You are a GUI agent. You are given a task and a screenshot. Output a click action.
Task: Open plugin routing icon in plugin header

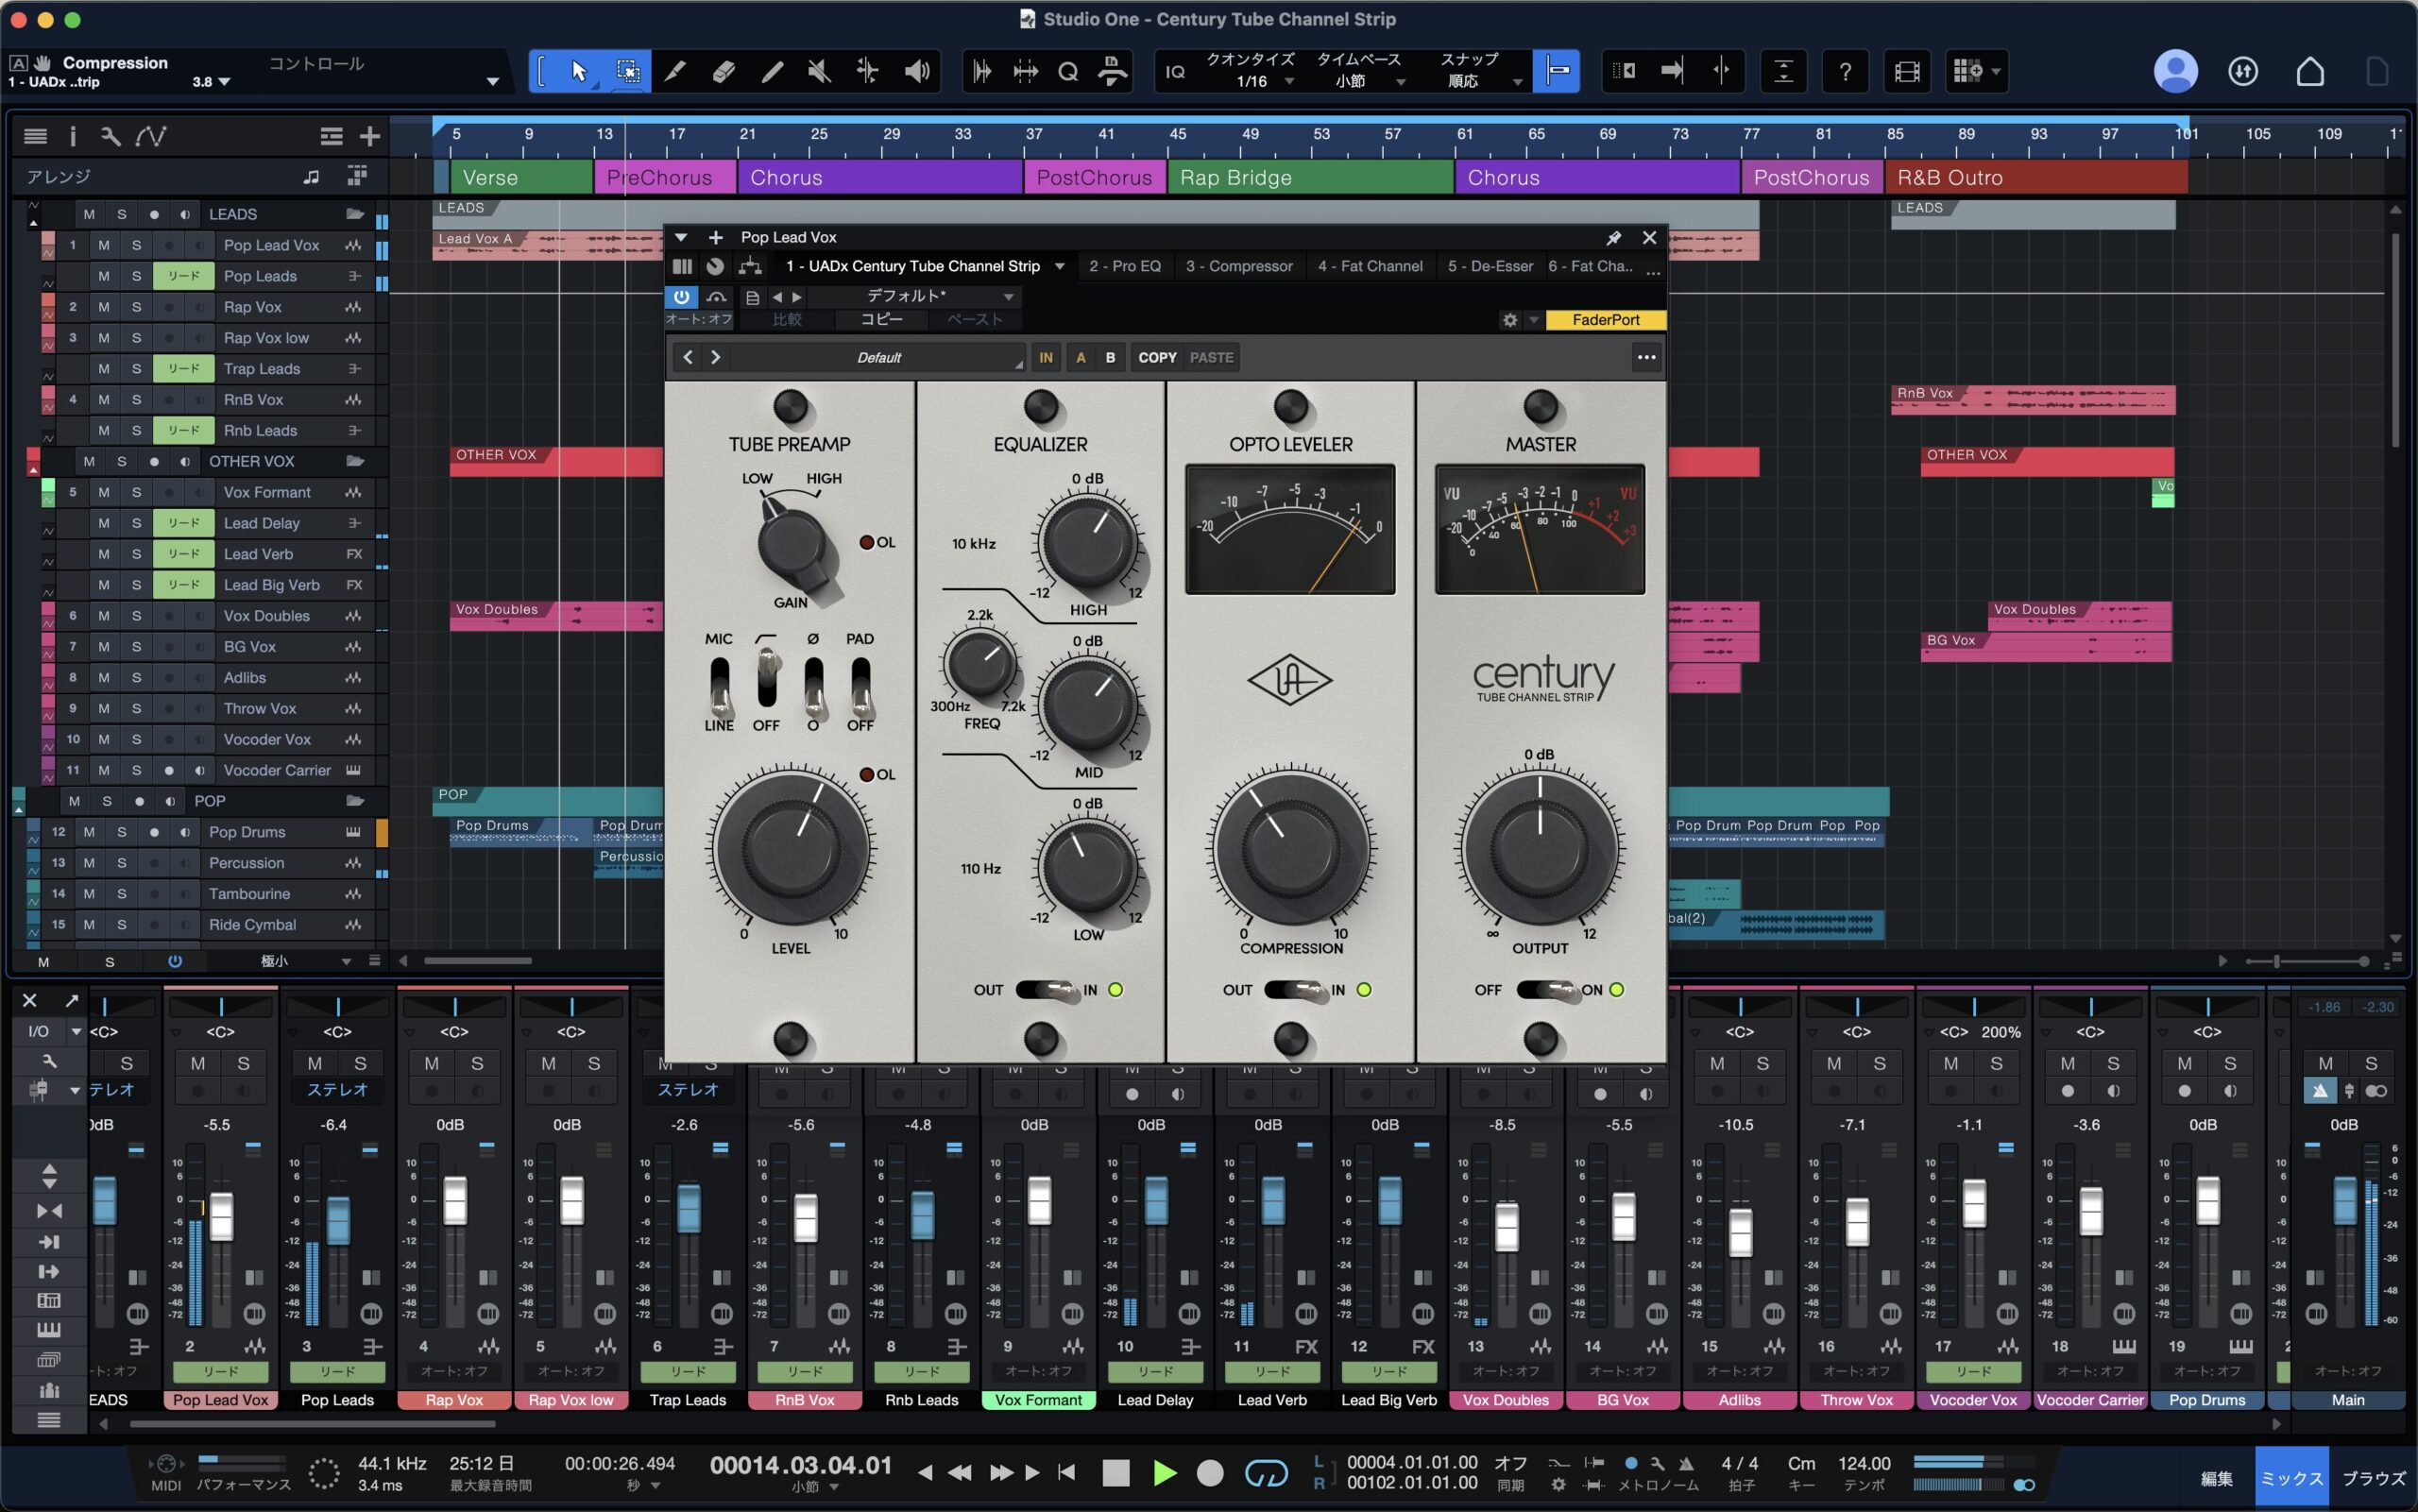tap(750, 266)
